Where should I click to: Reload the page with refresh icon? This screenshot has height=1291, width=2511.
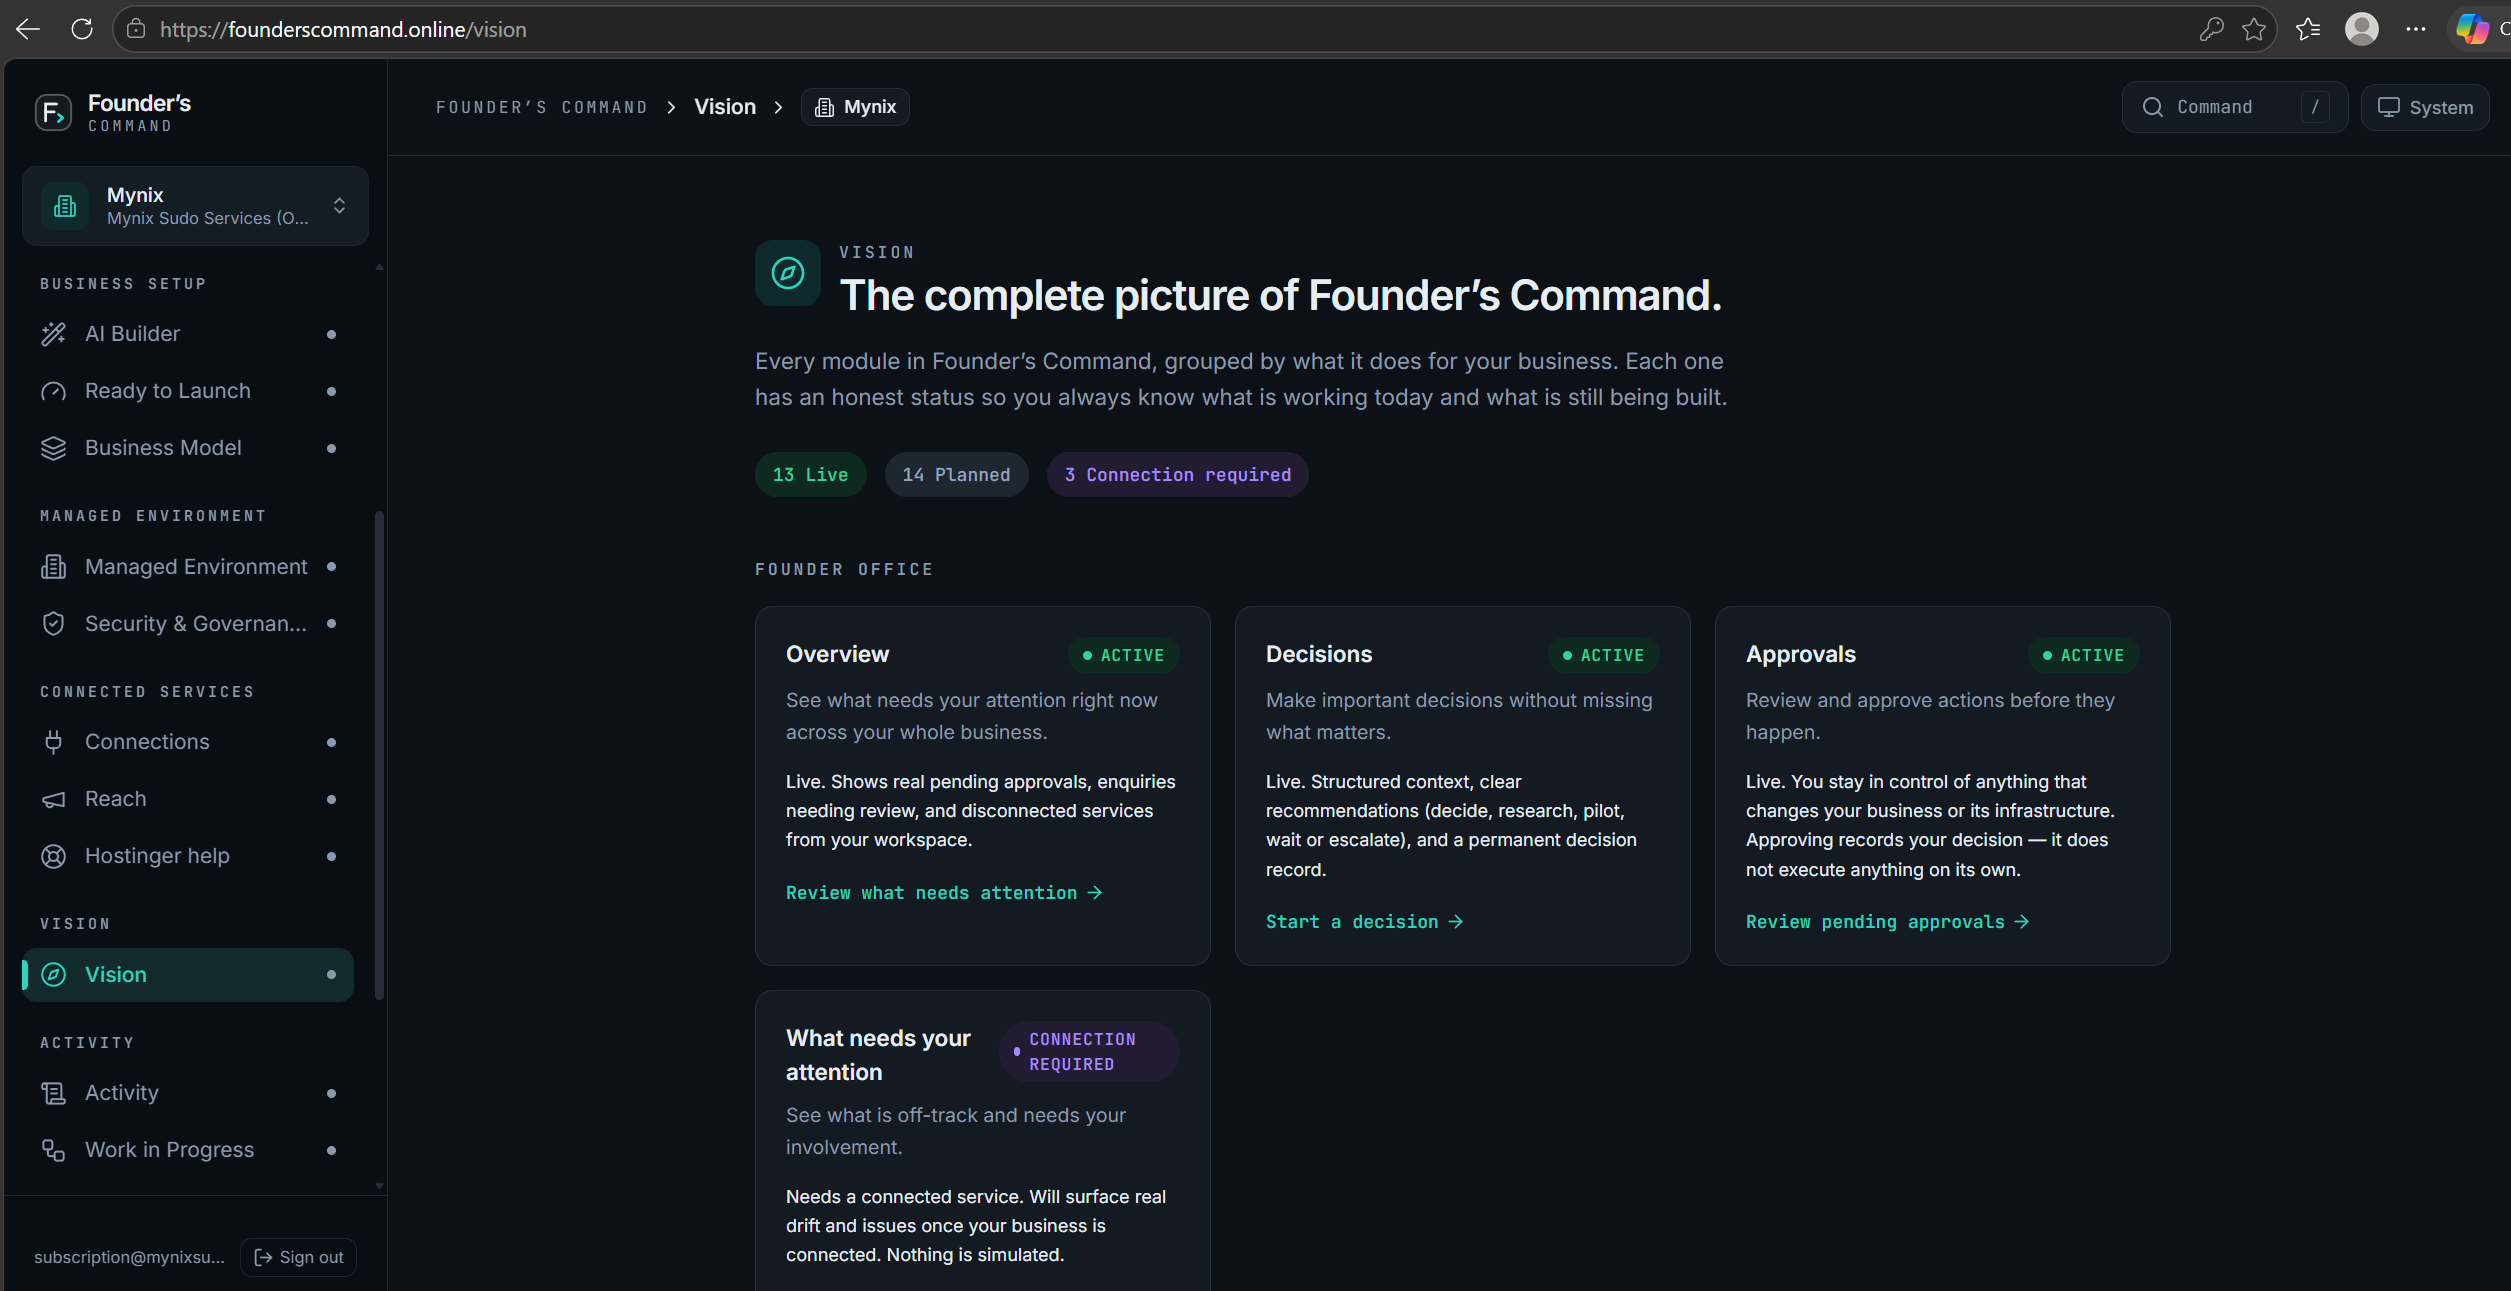82,29
